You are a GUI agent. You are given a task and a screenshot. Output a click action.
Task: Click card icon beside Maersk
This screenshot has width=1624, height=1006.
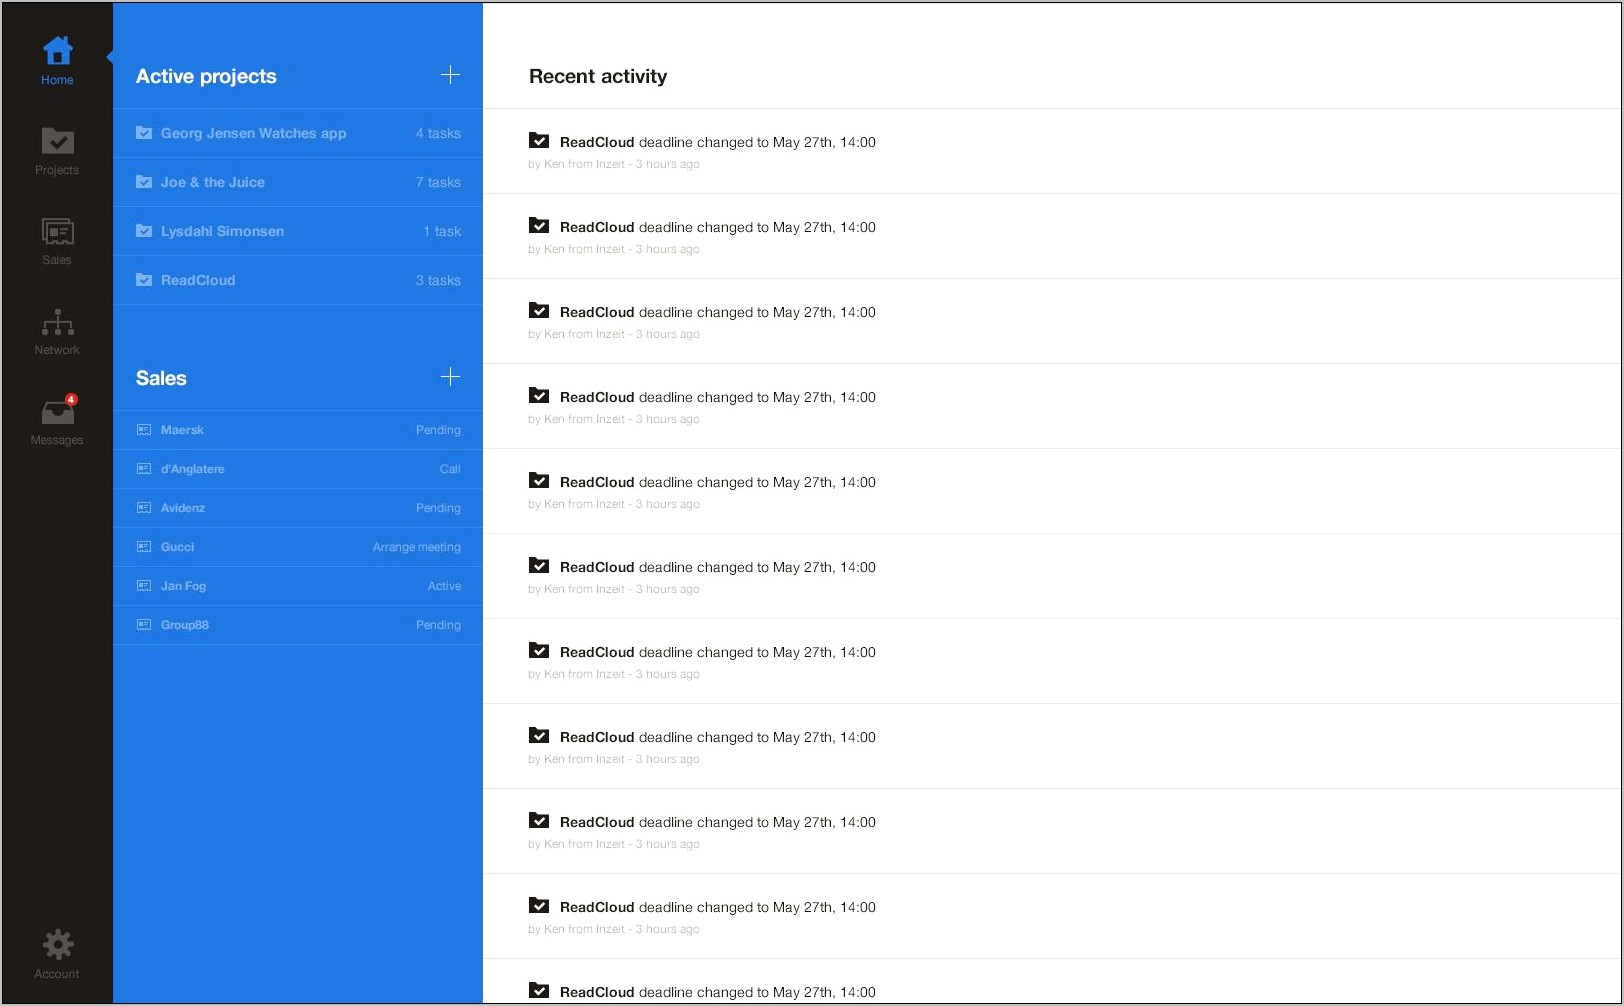tap(144, 430)
